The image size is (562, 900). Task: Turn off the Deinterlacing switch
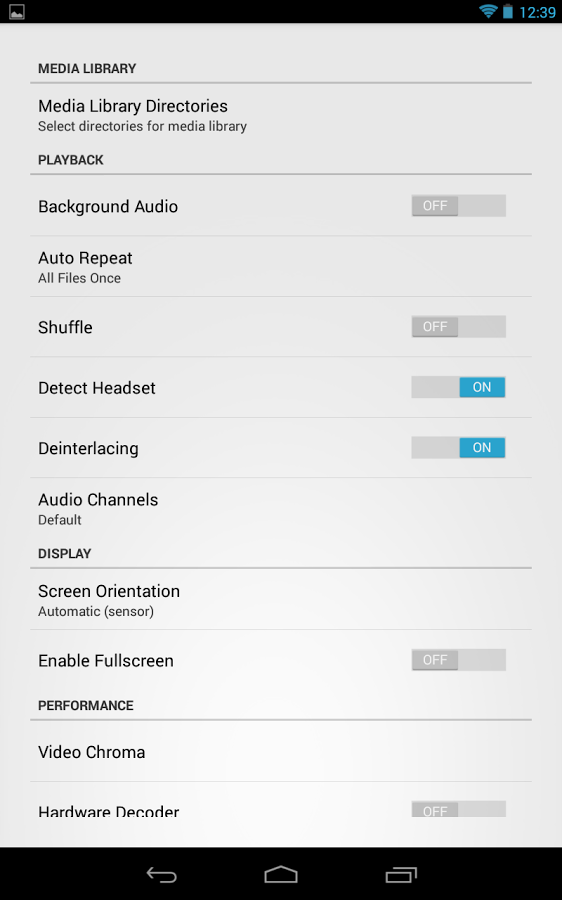coord(458,448)
